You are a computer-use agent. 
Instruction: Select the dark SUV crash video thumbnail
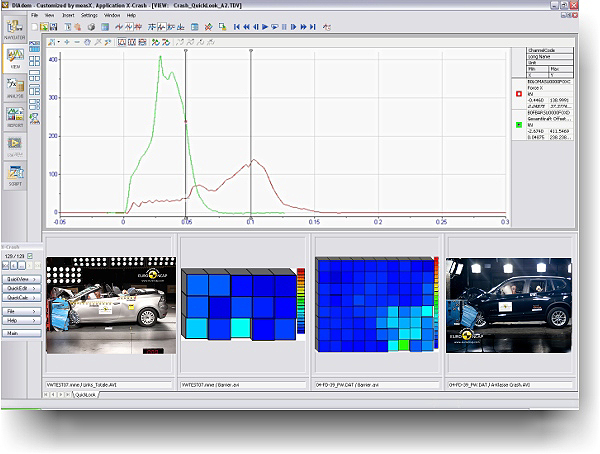(509, 305)
